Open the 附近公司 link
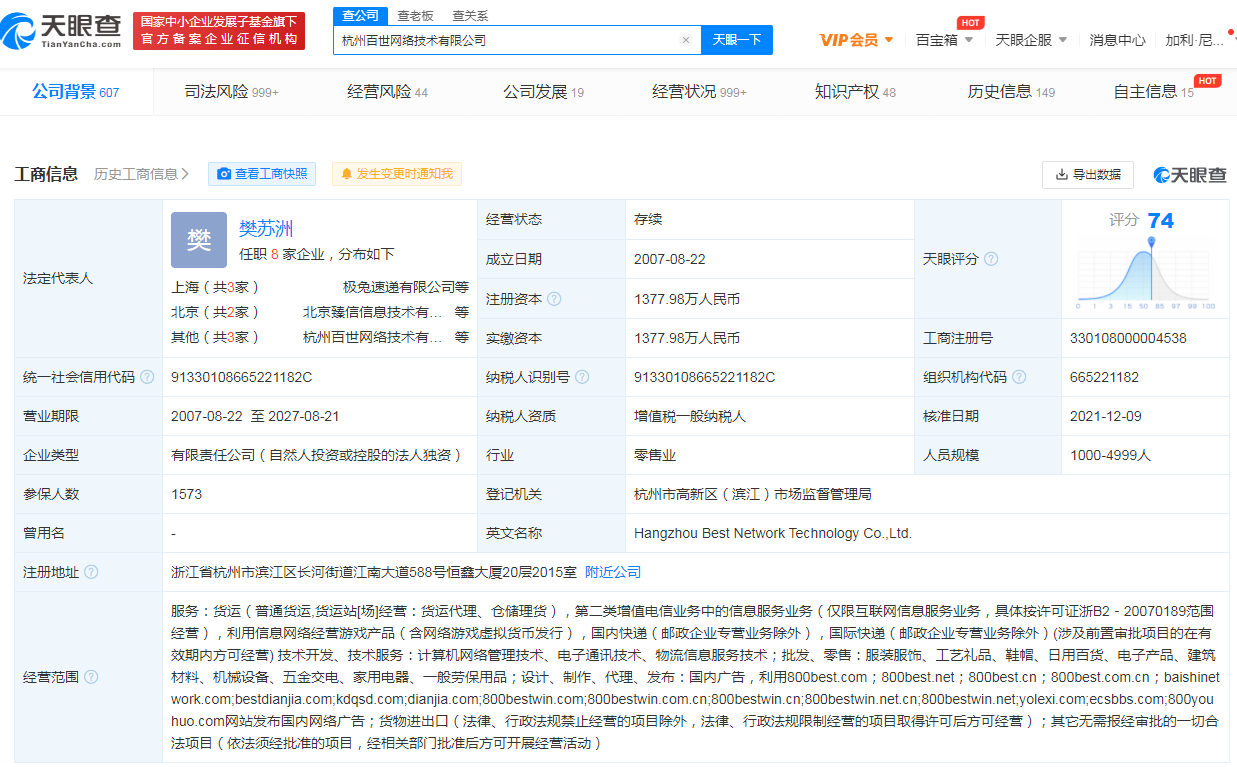 613,572
